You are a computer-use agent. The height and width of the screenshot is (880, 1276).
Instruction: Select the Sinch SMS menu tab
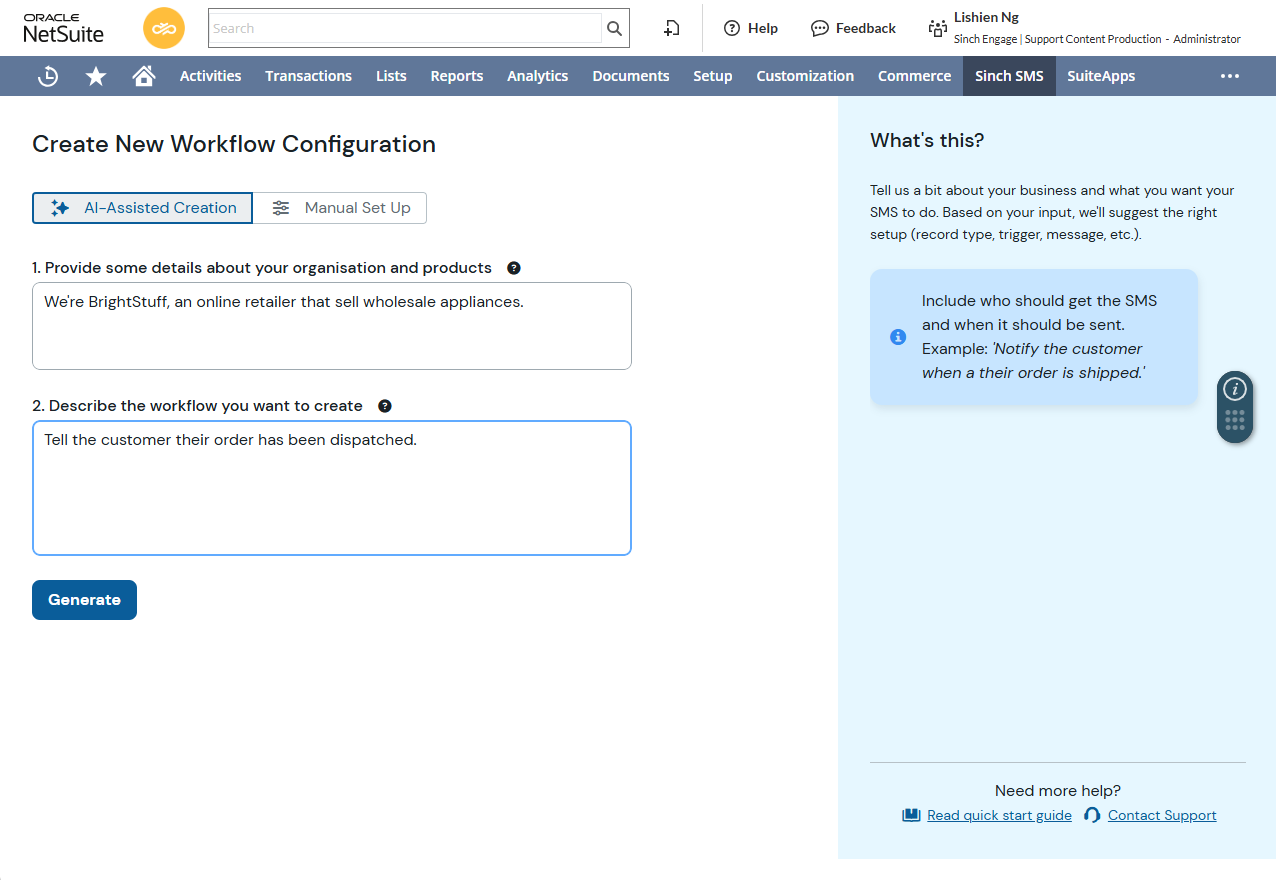1009,76
